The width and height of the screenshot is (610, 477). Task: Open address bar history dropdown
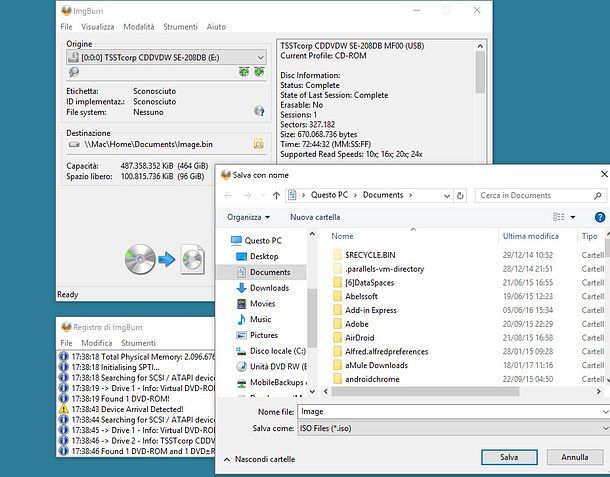click(x=447, y=196)
